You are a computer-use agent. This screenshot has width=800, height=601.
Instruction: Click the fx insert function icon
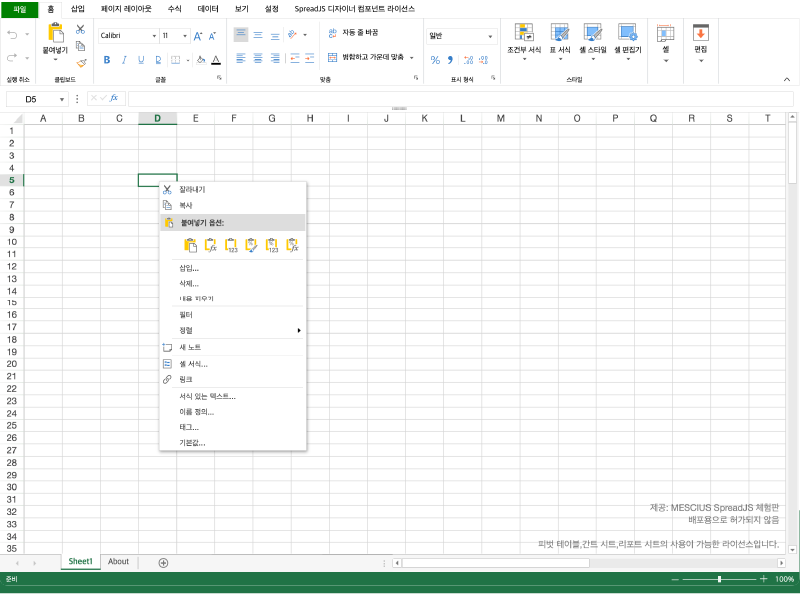(x=114, y=97)
